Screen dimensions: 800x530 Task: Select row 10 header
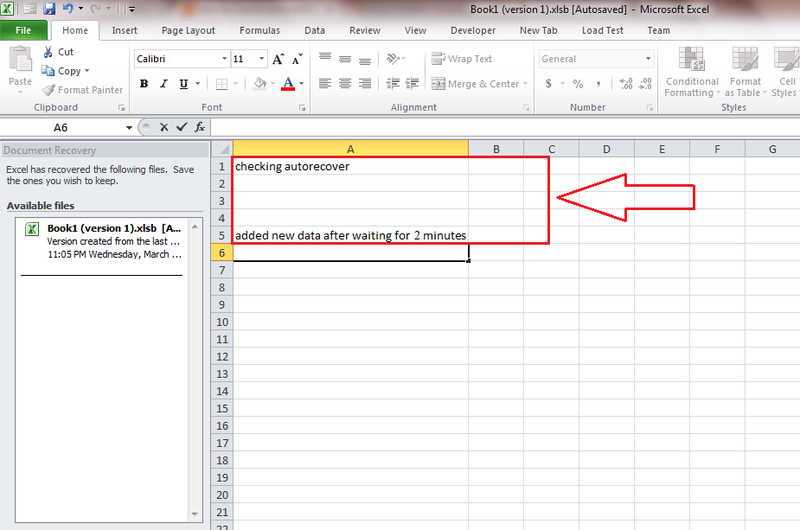[x=222, y=322]
